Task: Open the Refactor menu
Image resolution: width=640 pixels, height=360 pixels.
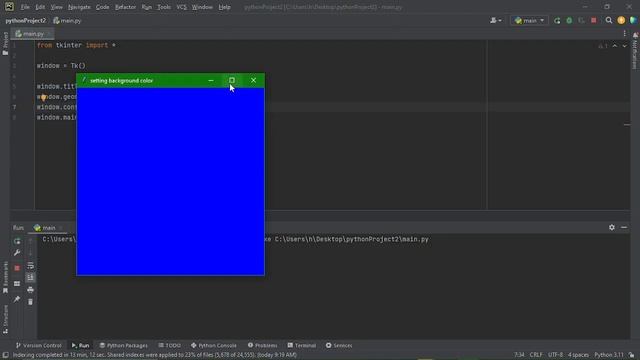Action: point(126,7)
